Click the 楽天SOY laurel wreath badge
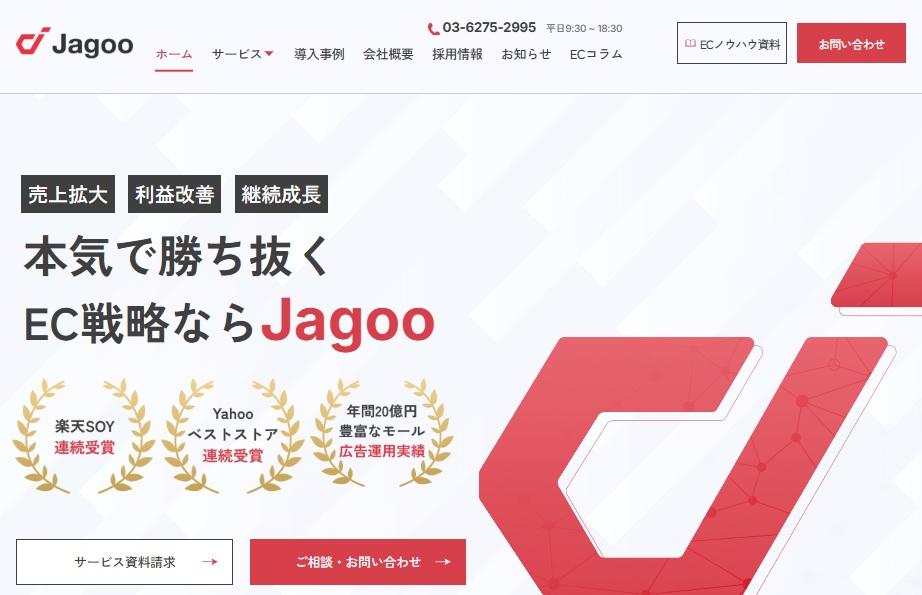Screen dimensions: 922x595 (x=84, y=436)
